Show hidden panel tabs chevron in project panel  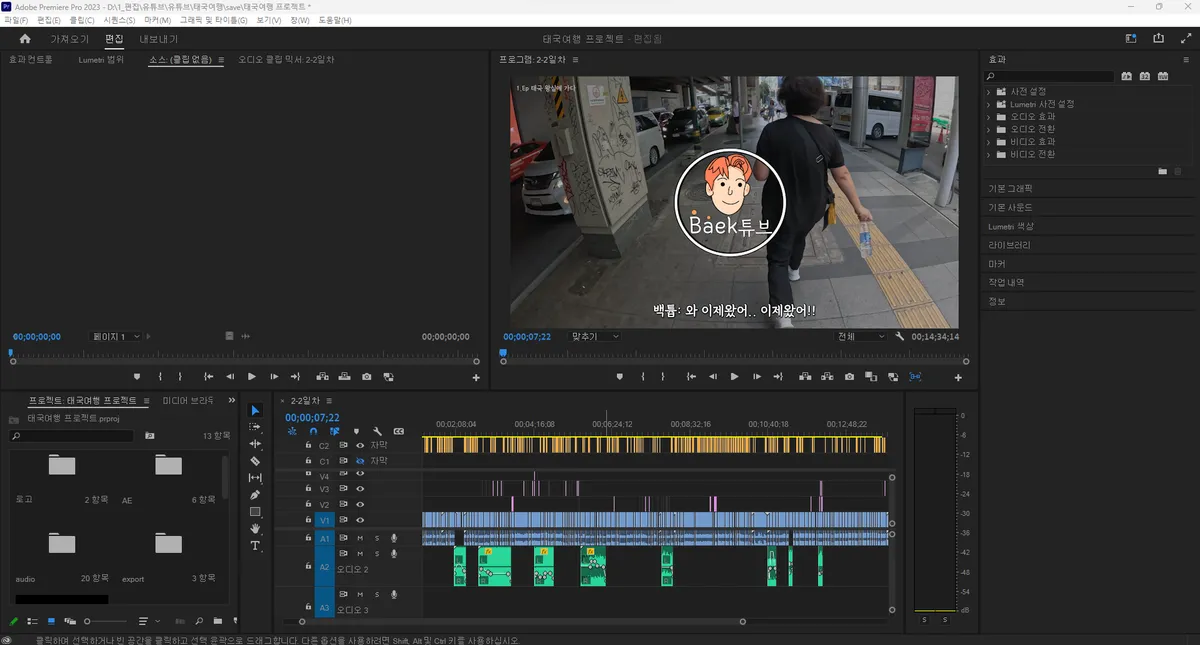pos(231,400)
